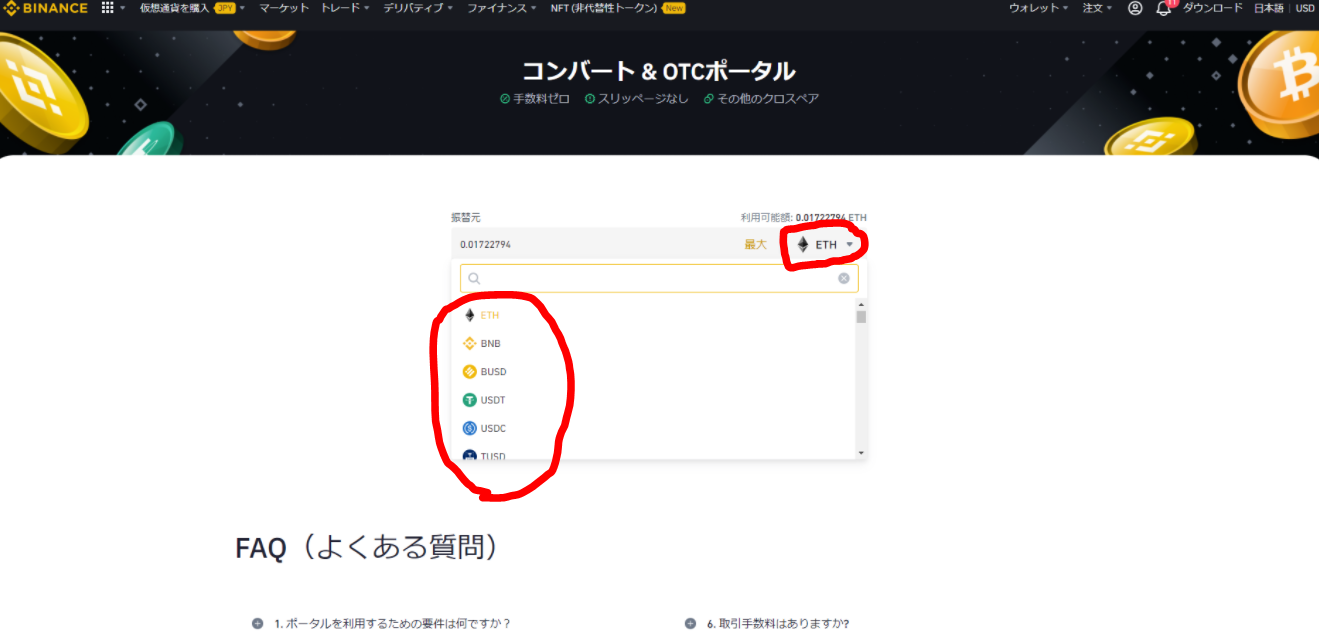1319x633 pixels.
Task: Click the coin list scrollbar down arrow
Action: click(x=861, y=453)
